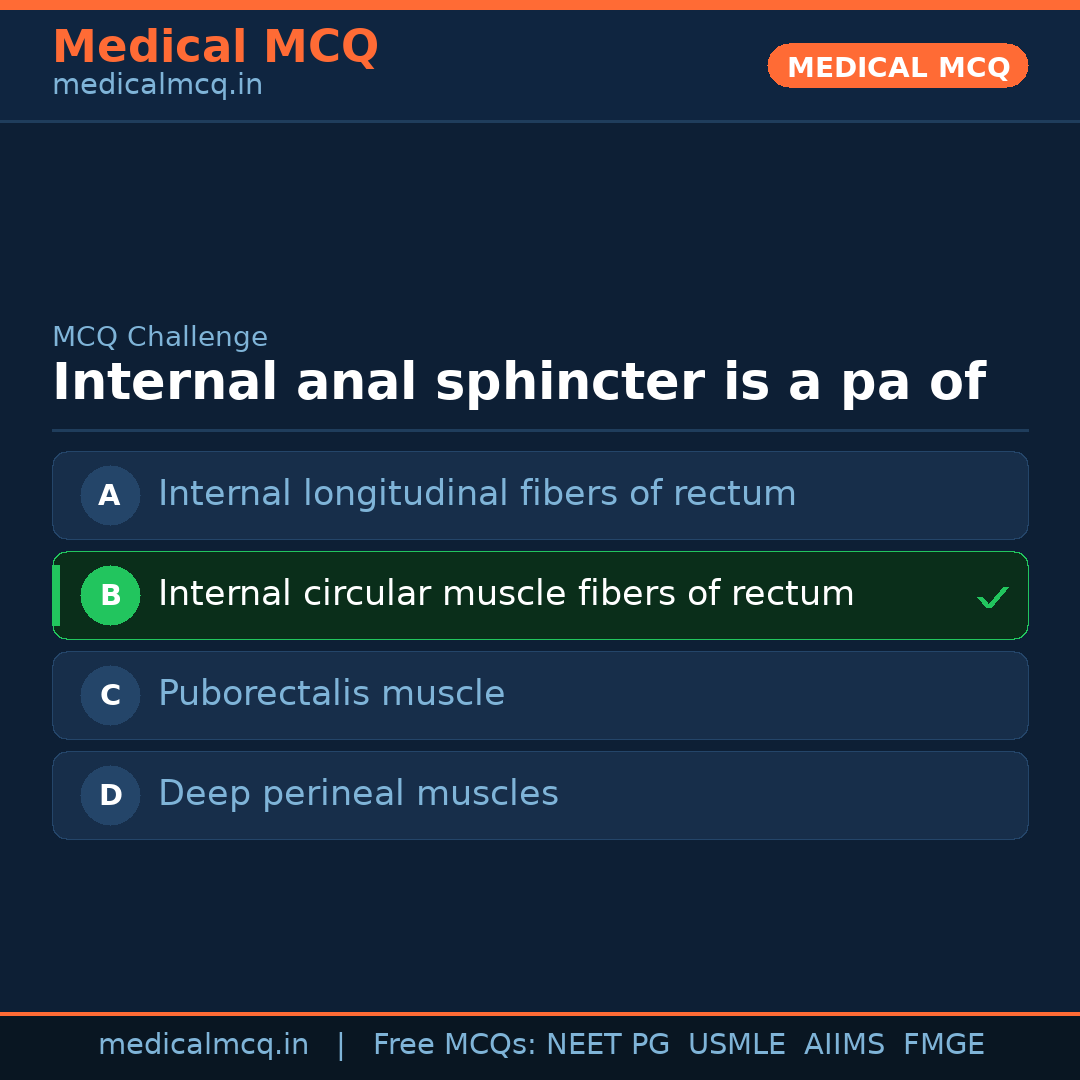
Task: Click the letter A circle badge
Action: (x=110, y=495)
